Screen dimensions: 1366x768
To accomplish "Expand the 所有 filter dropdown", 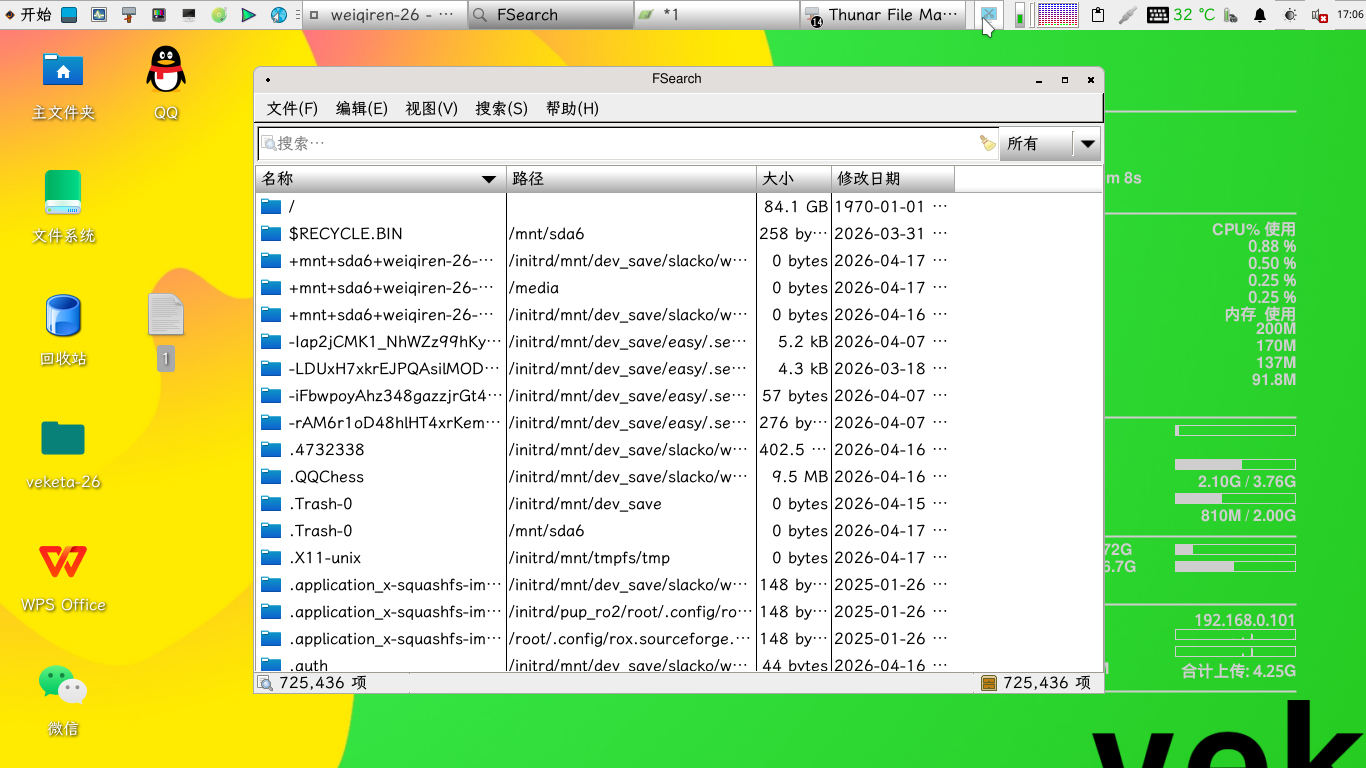I will pyautogui.click(x=1050, y=144).
